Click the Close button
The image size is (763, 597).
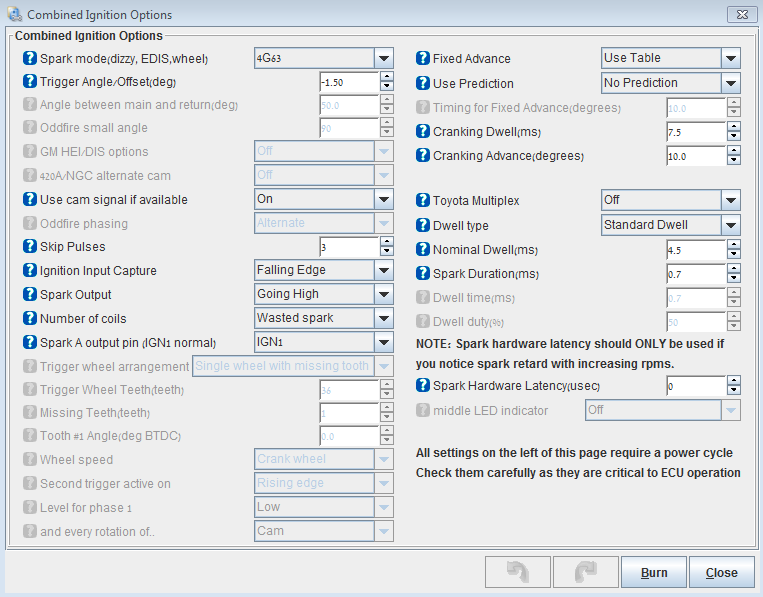[722, 572]
